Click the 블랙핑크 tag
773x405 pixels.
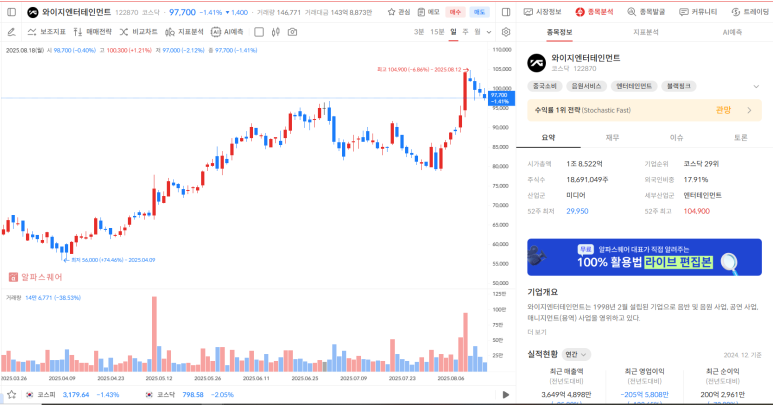[x=679, y=86]
